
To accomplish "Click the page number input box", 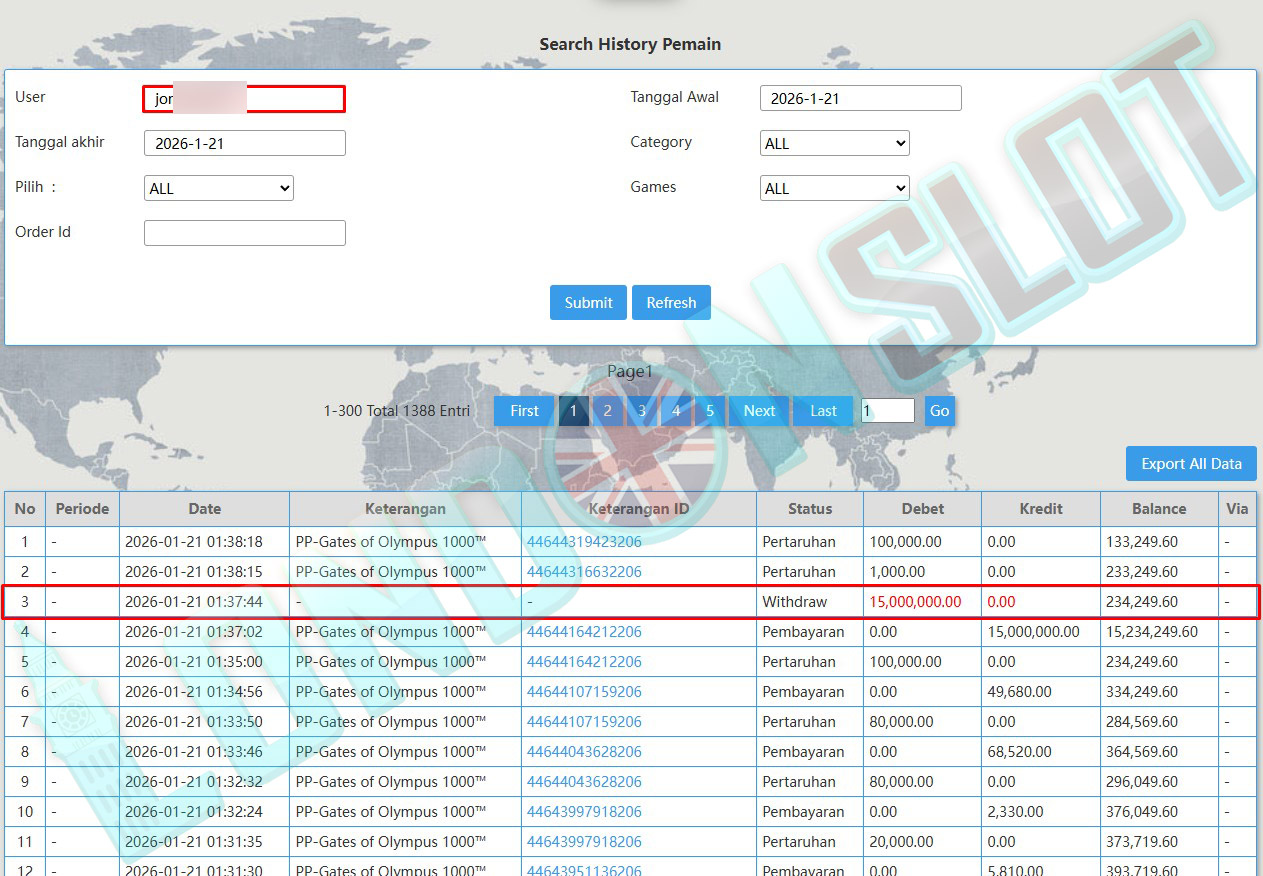I will [x=887, y=411].
